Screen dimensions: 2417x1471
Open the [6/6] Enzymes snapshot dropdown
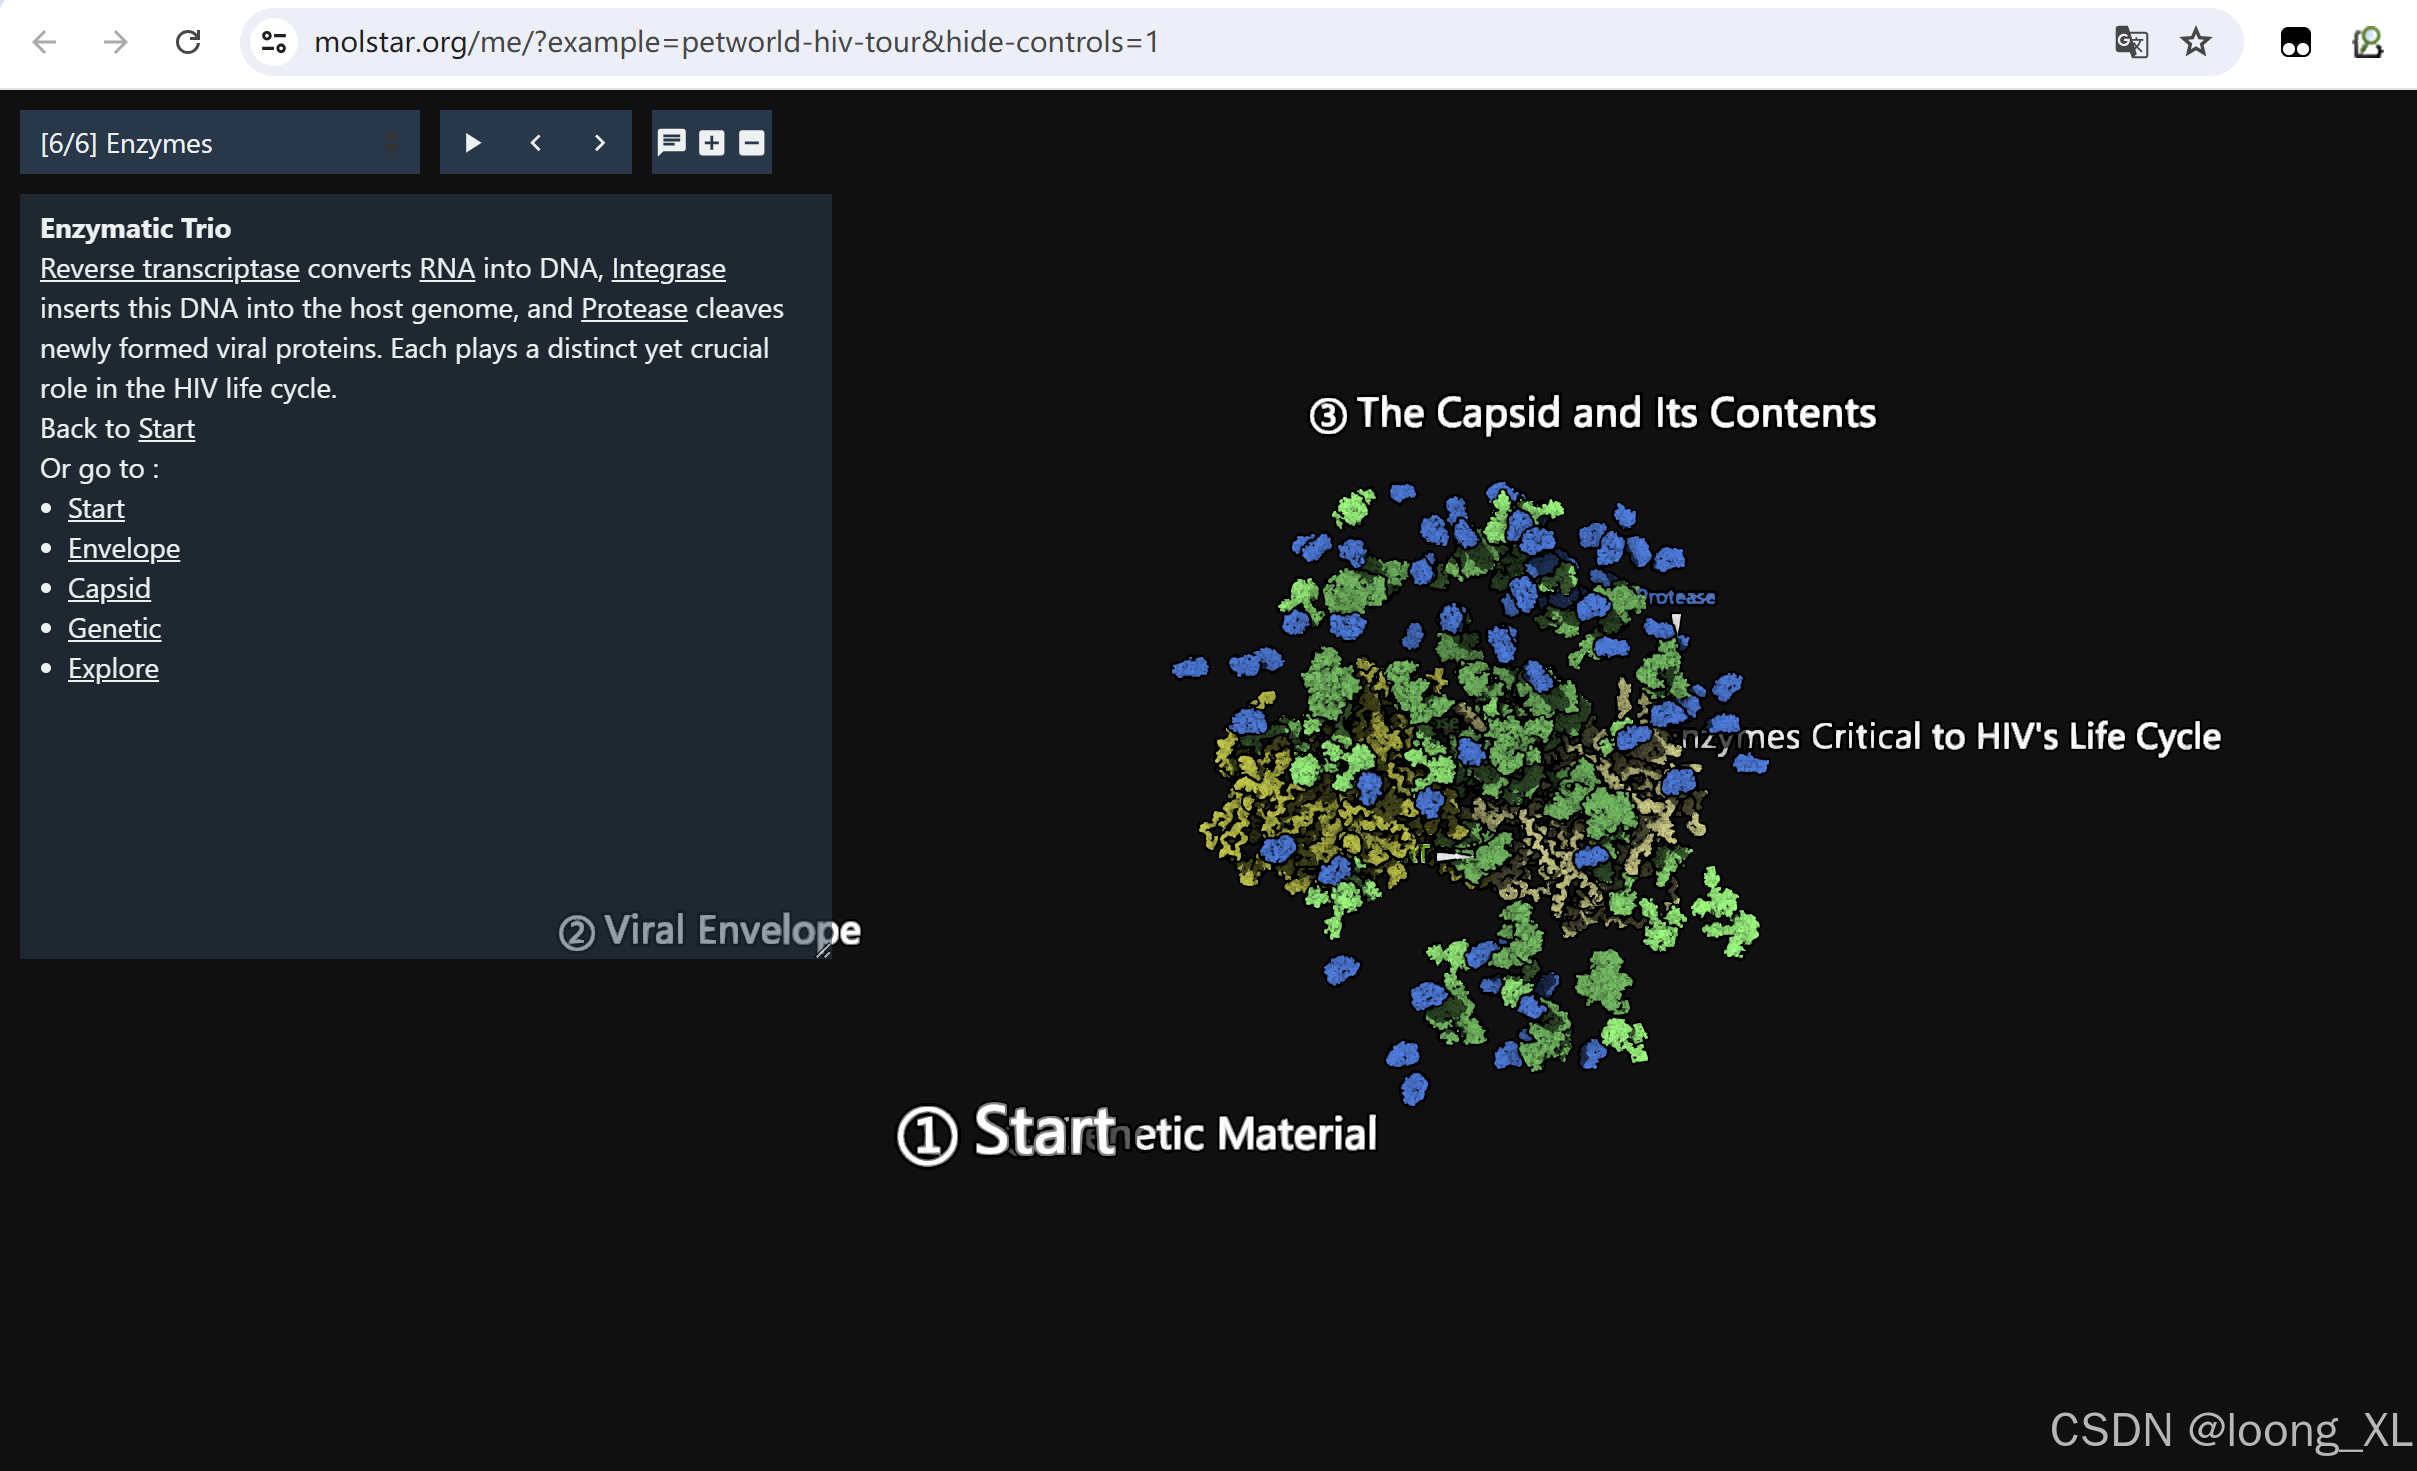[x=219, y=143]
